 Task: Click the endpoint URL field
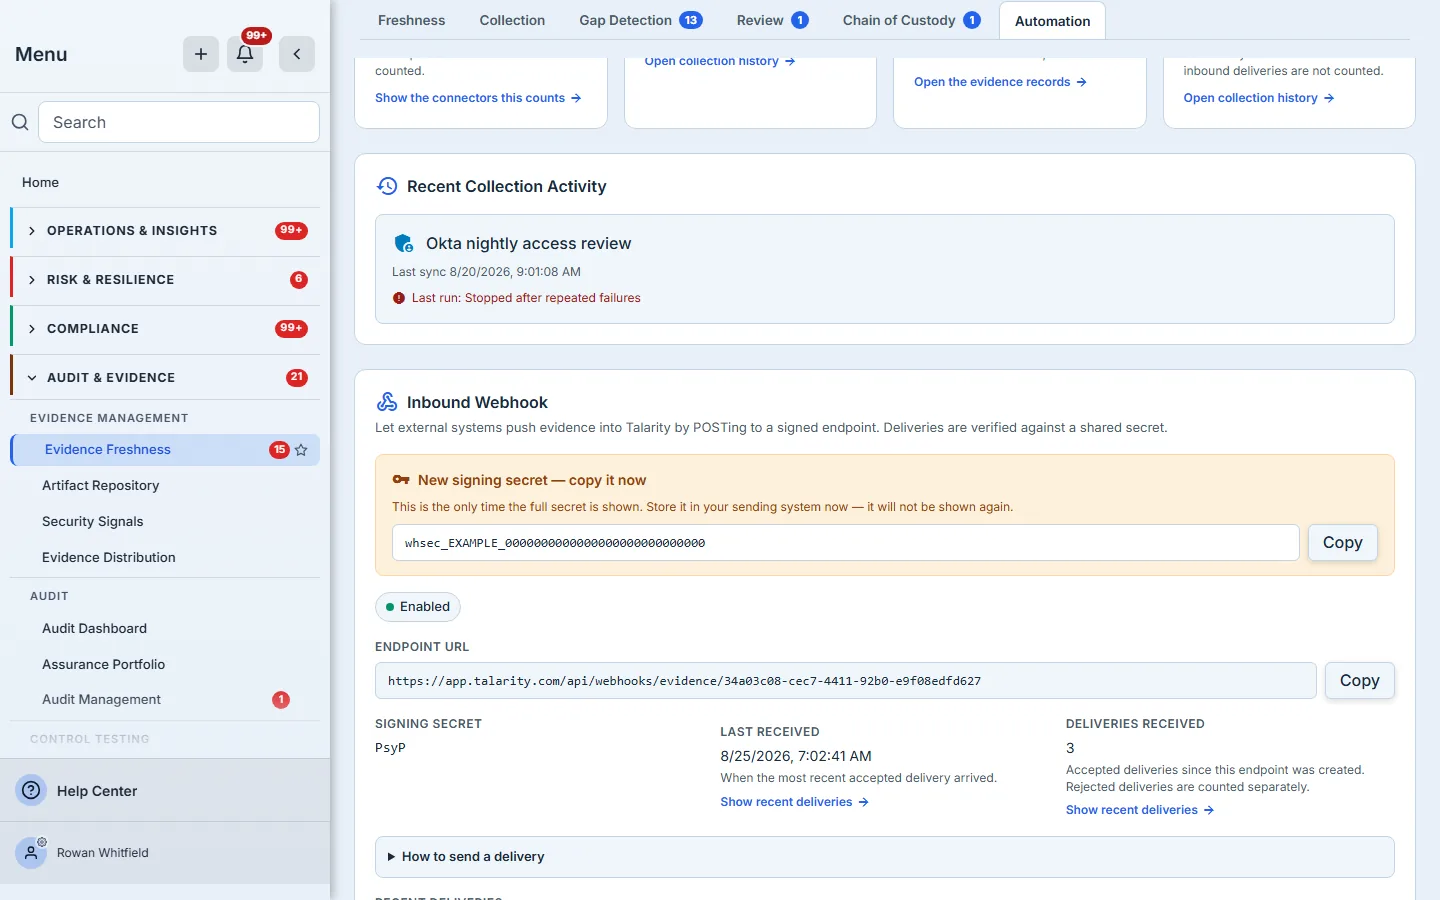click(x=845, y=681)
